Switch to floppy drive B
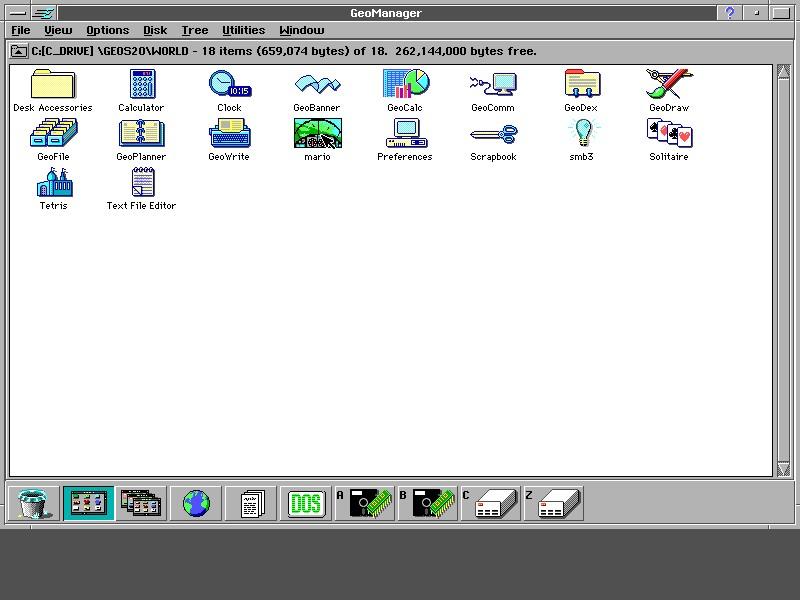 click(x=428, y=504)
